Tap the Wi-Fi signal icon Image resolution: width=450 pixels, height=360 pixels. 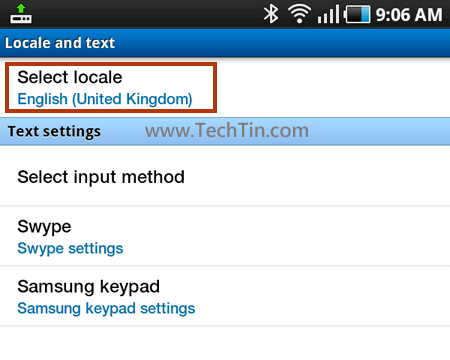299,14
